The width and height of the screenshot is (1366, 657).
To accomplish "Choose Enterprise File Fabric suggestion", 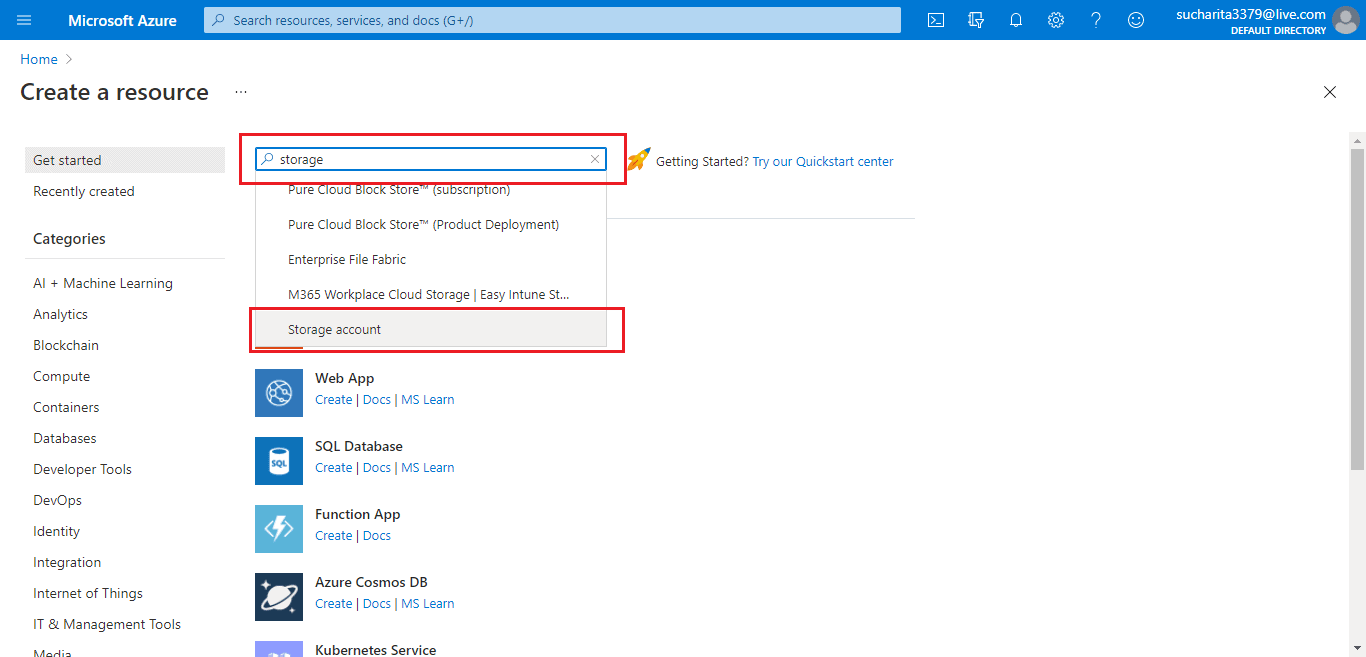I will (347, 260).
